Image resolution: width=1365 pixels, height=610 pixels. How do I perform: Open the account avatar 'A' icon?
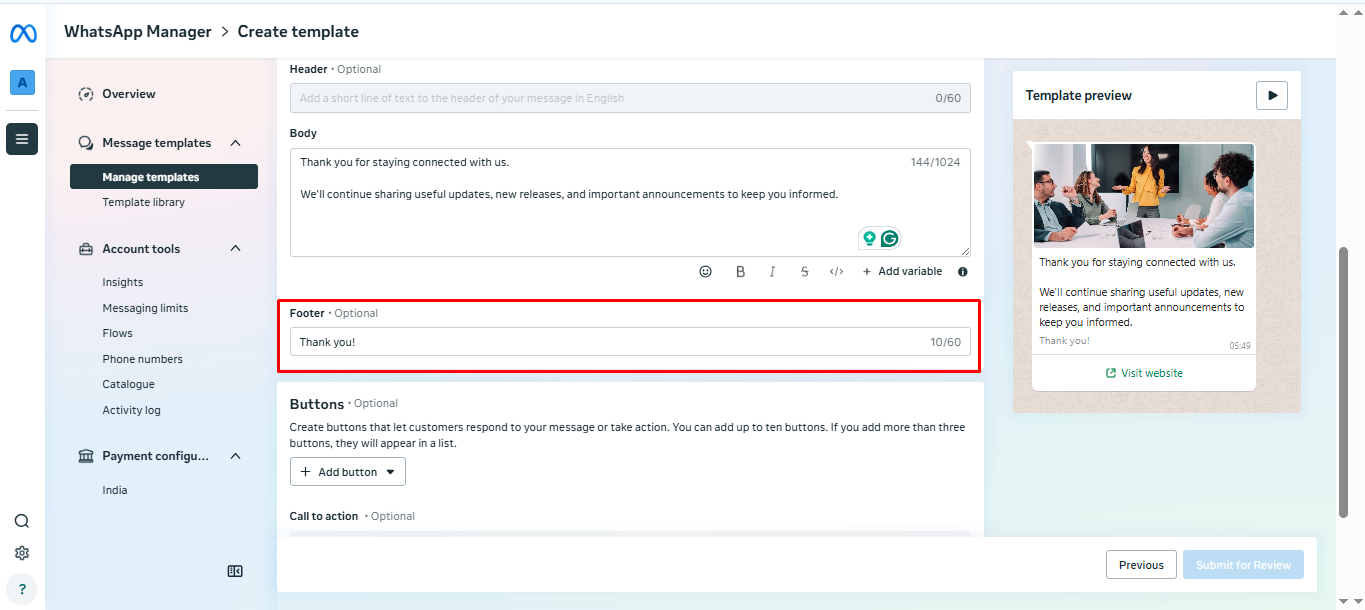point(22,83)
